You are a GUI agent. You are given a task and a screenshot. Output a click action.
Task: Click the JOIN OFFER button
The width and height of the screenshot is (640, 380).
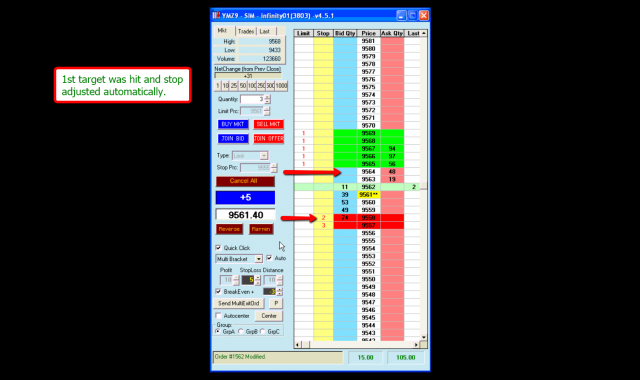[x=268, y=139]
